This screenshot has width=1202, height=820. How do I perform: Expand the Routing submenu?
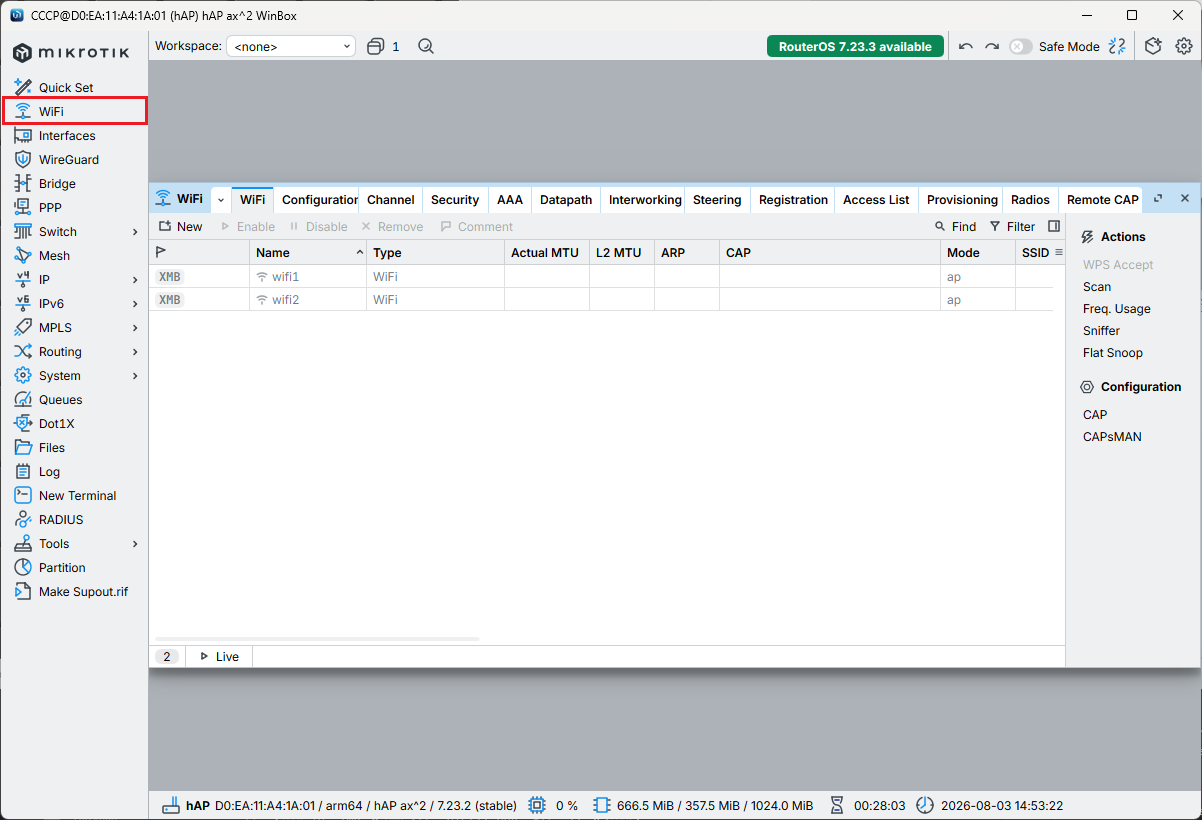135,351
